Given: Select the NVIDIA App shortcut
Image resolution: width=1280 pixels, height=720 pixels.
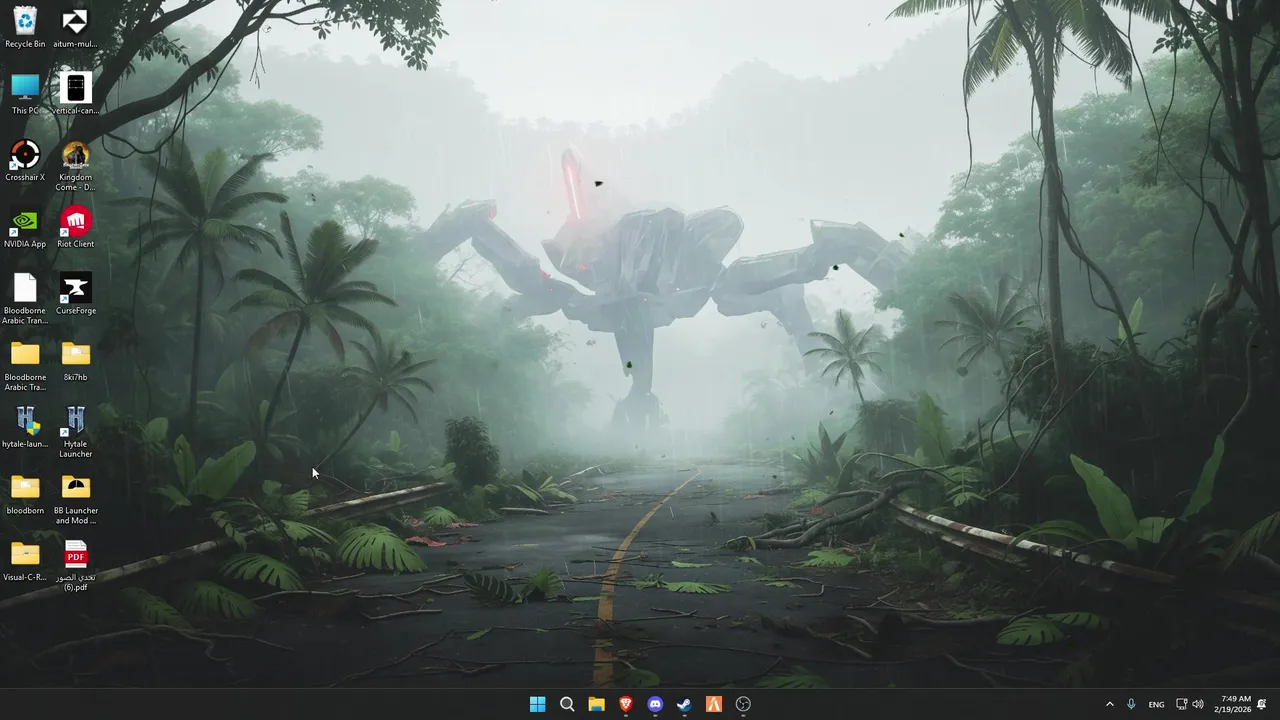Looking at the screenshot, I should (x=25, y=228).
